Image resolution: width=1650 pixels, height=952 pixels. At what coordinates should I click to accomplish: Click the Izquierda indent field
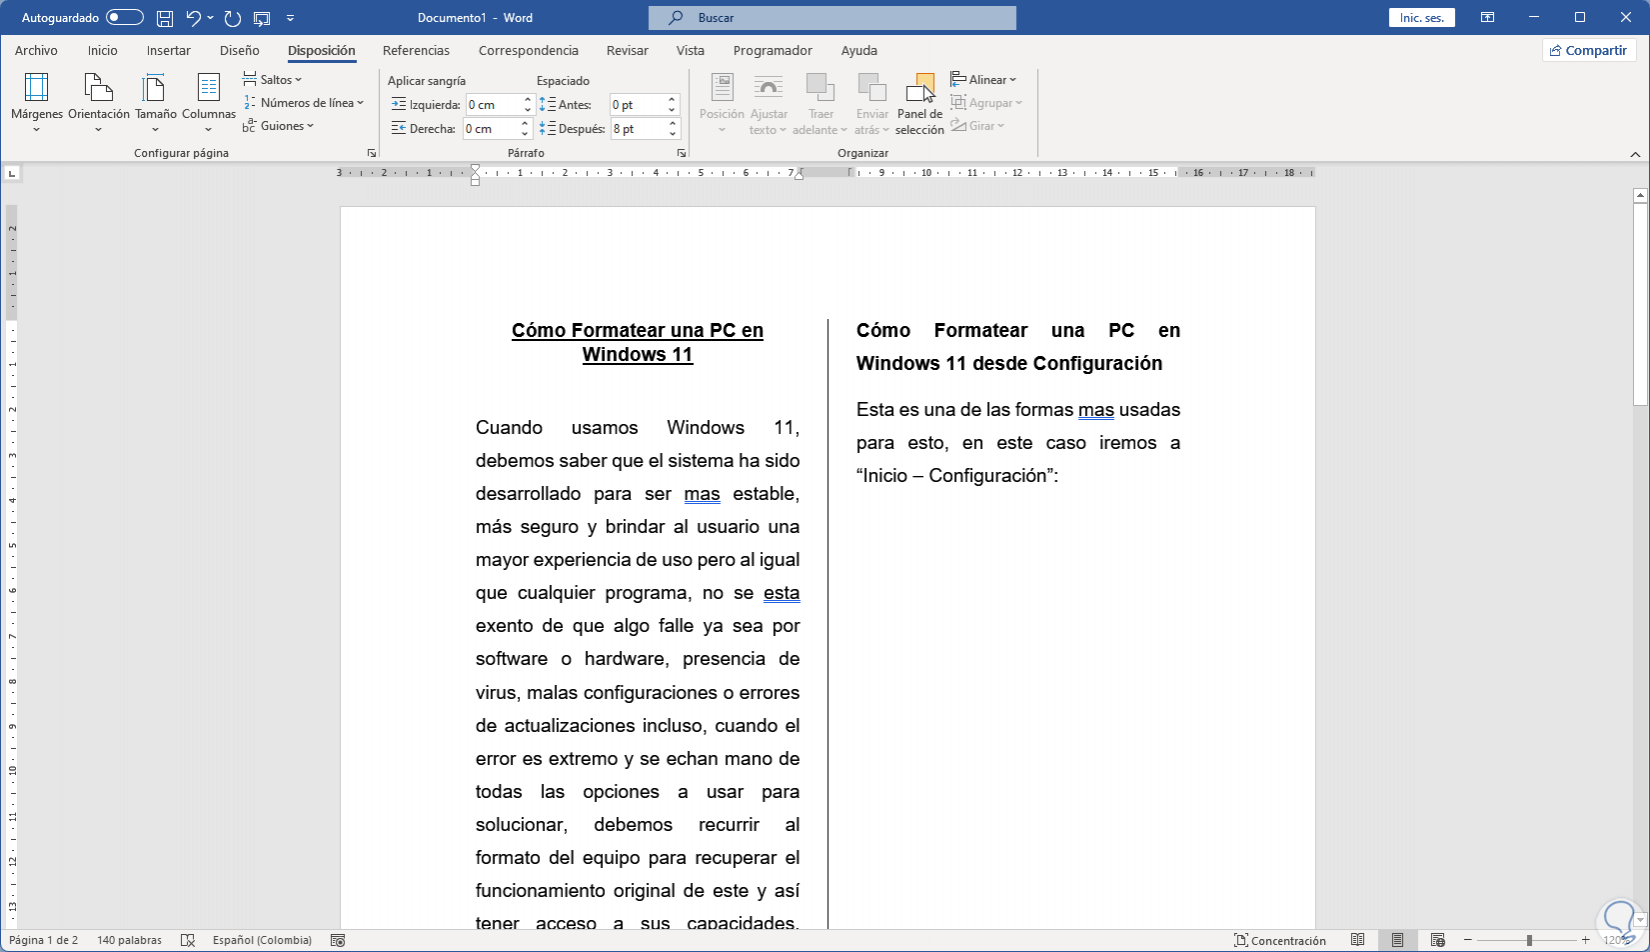[x=493, y=104]
